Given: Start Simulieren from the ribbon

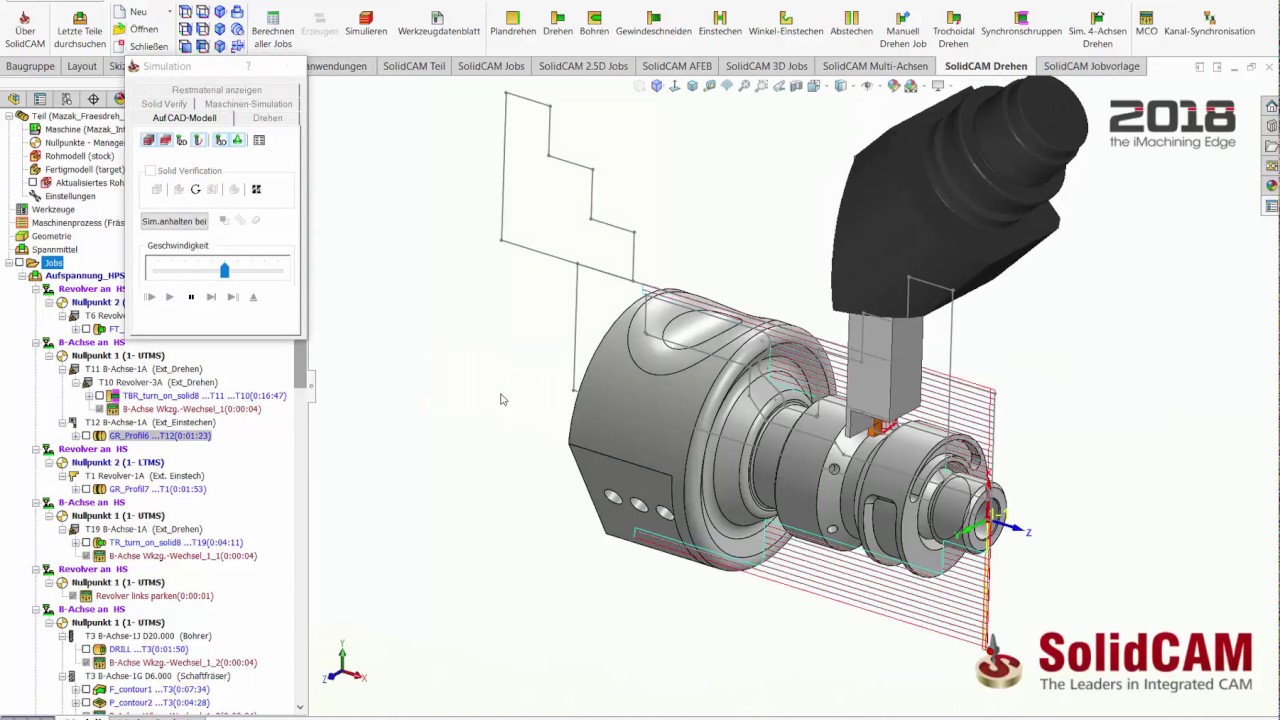Looking at the screenshot, I should 366,24.
